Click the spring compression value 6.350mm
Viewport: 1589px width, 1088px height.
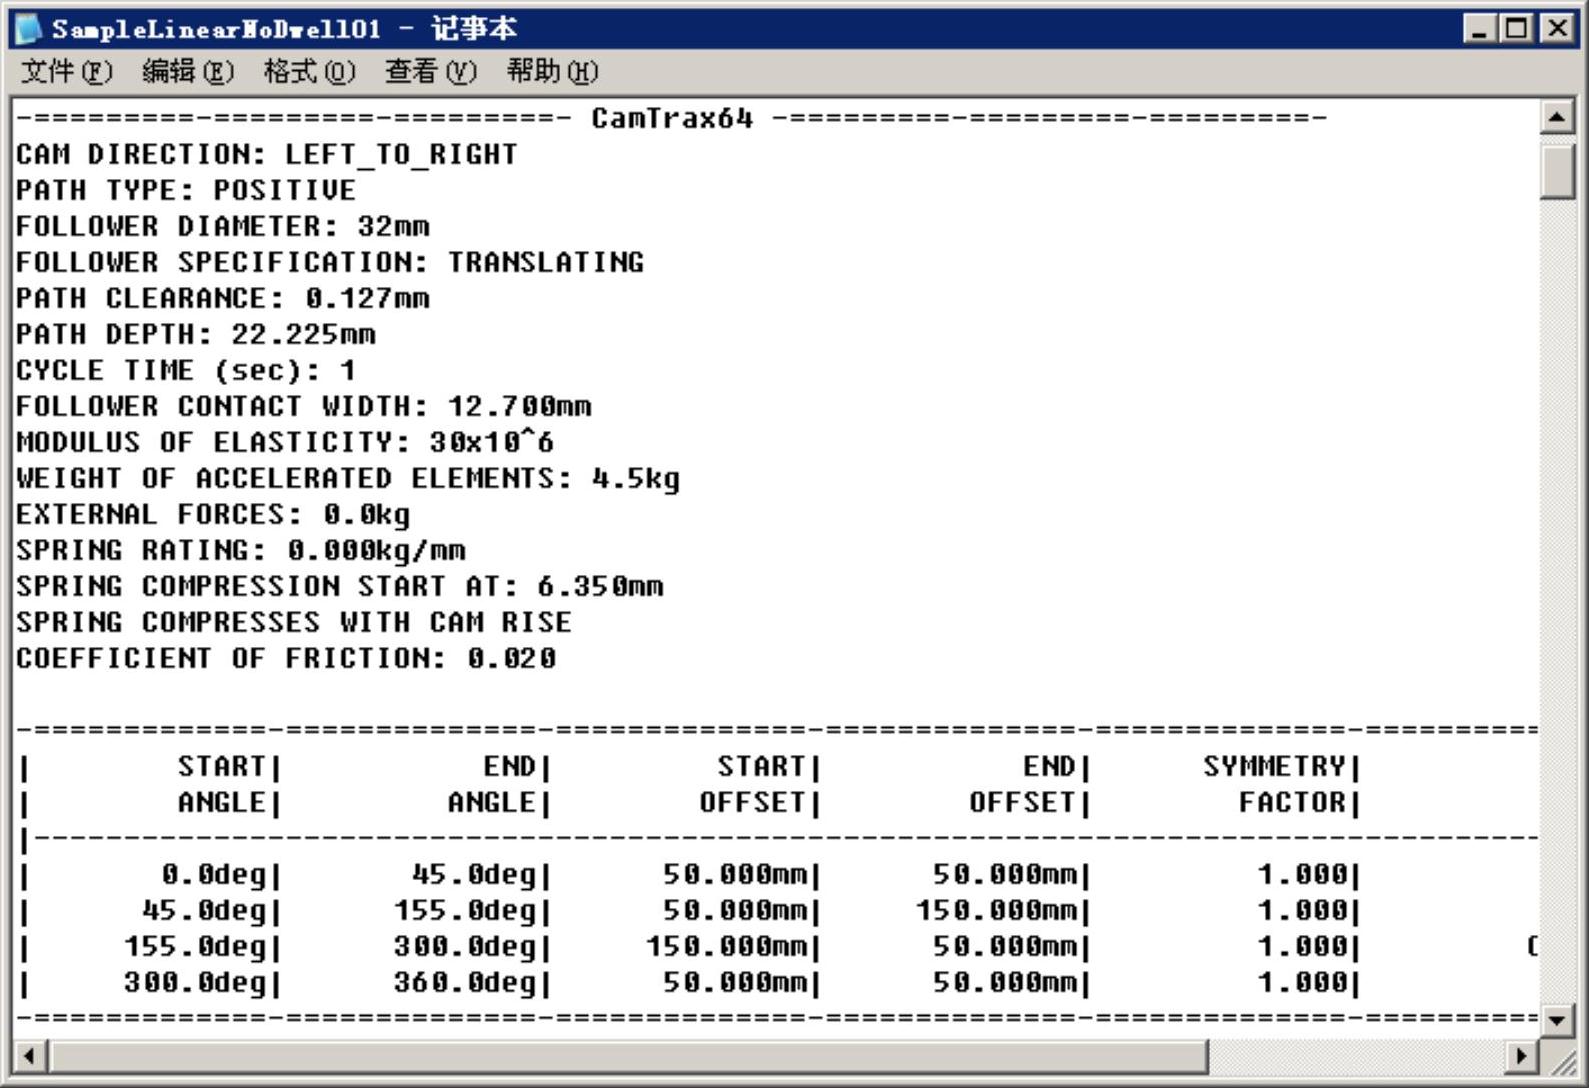600,586
